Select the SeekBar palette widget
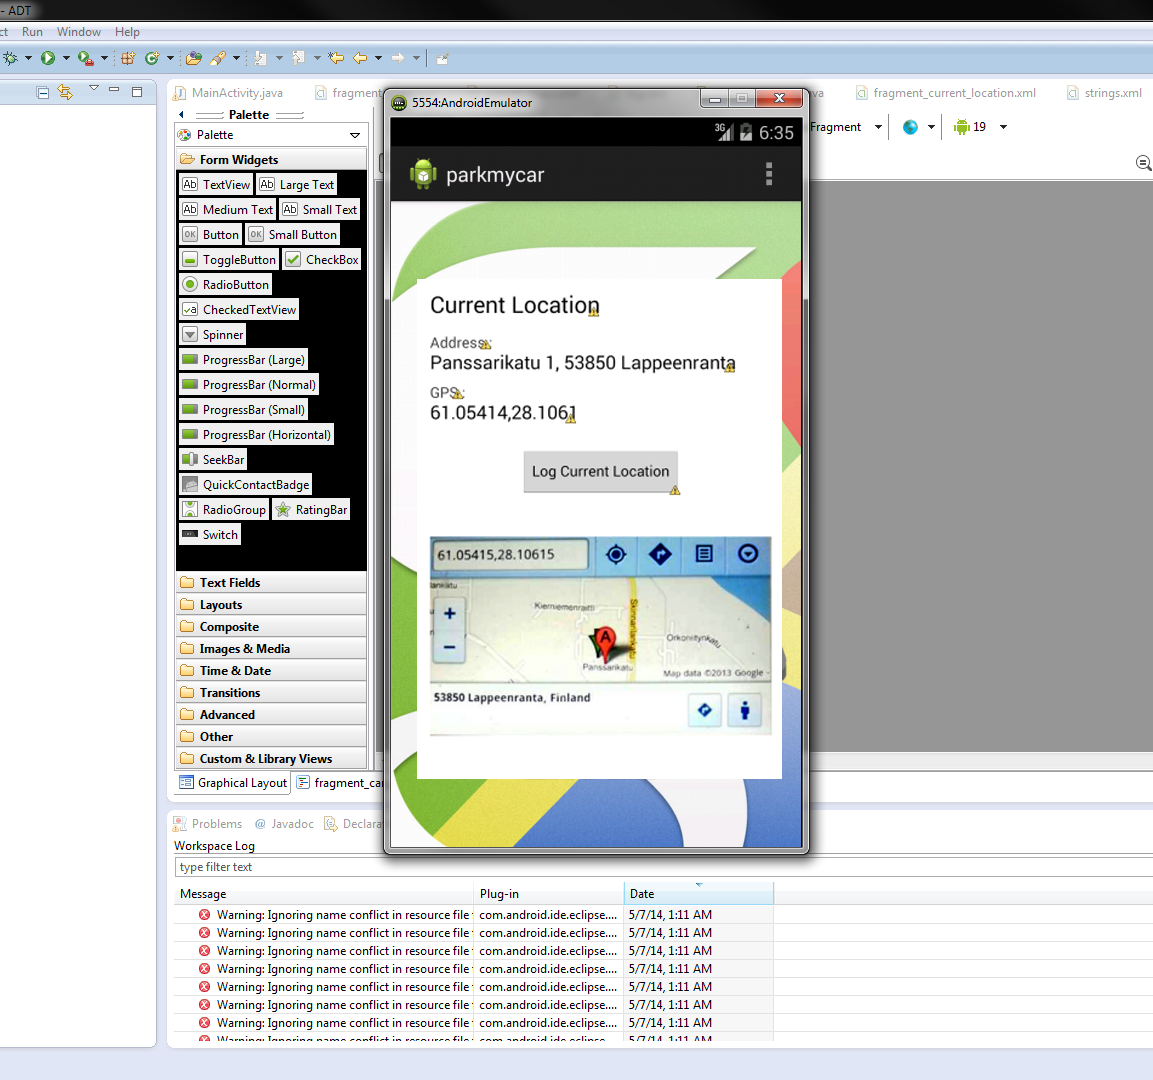The width and height of the screenshot is (1153, 1080). (x=213, y=459)
